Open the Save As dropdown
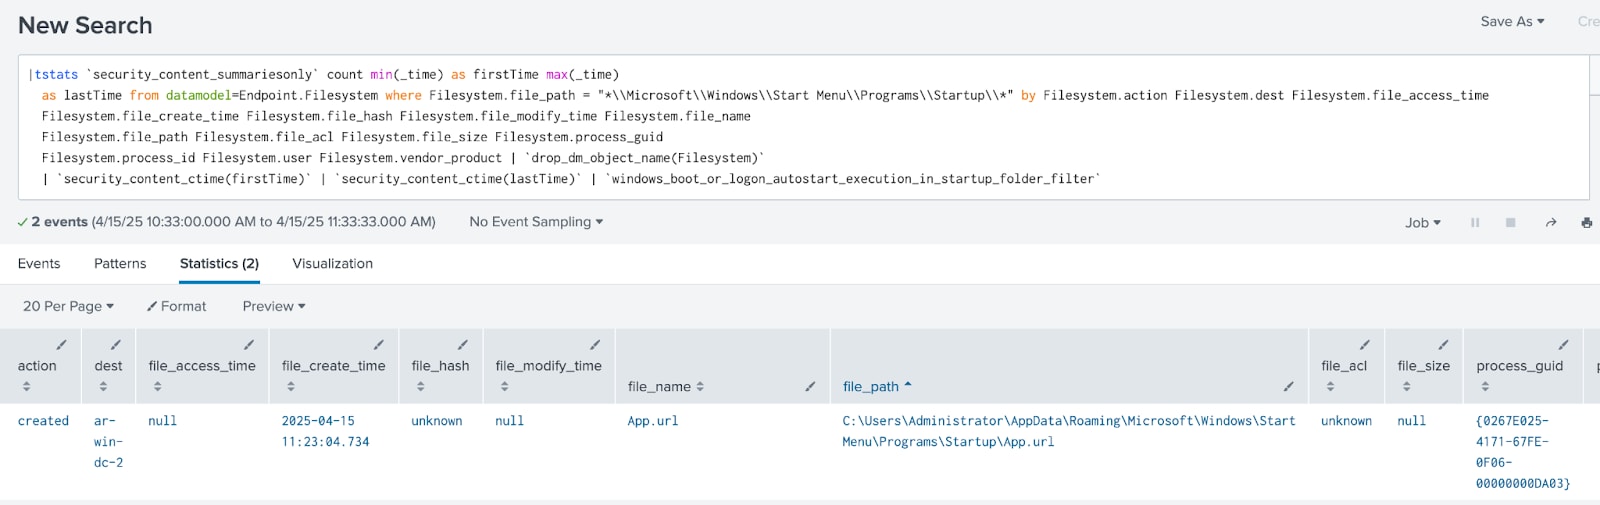Screen dimensions: 1600x505 pos(1512,21)
